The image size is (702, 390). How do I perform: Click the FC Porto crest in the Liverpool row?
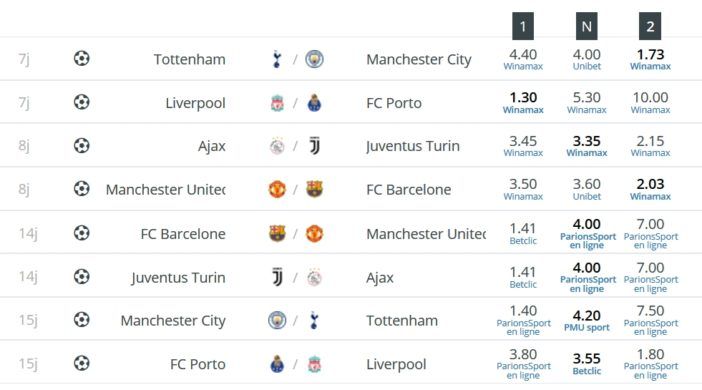(314, 103)
